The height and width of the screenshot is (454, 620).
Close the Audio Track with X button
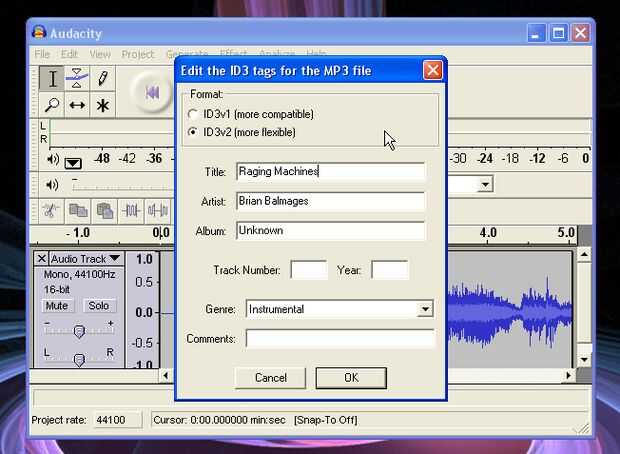coord(42,259)
